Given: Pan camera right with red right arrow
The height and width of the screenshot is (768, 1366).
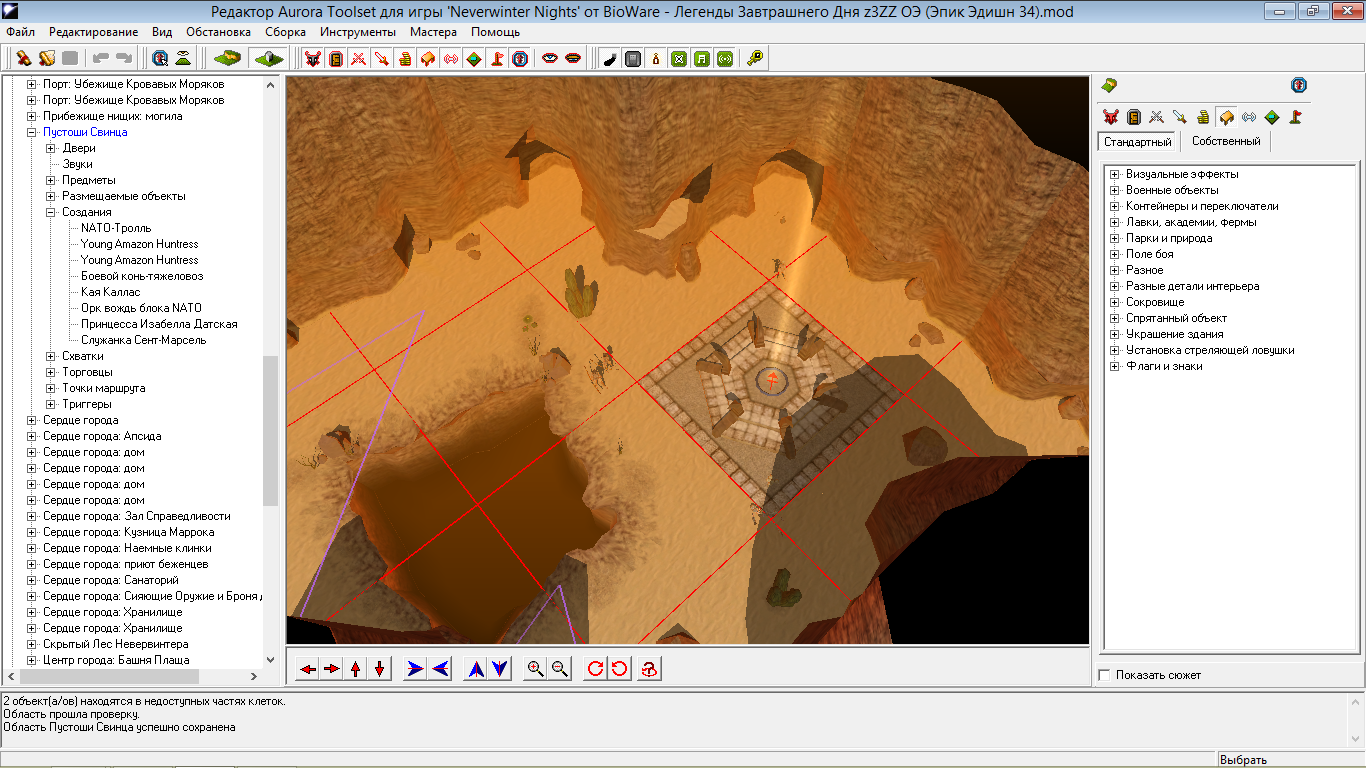Looking at the screenshot, I should [332, 669].
